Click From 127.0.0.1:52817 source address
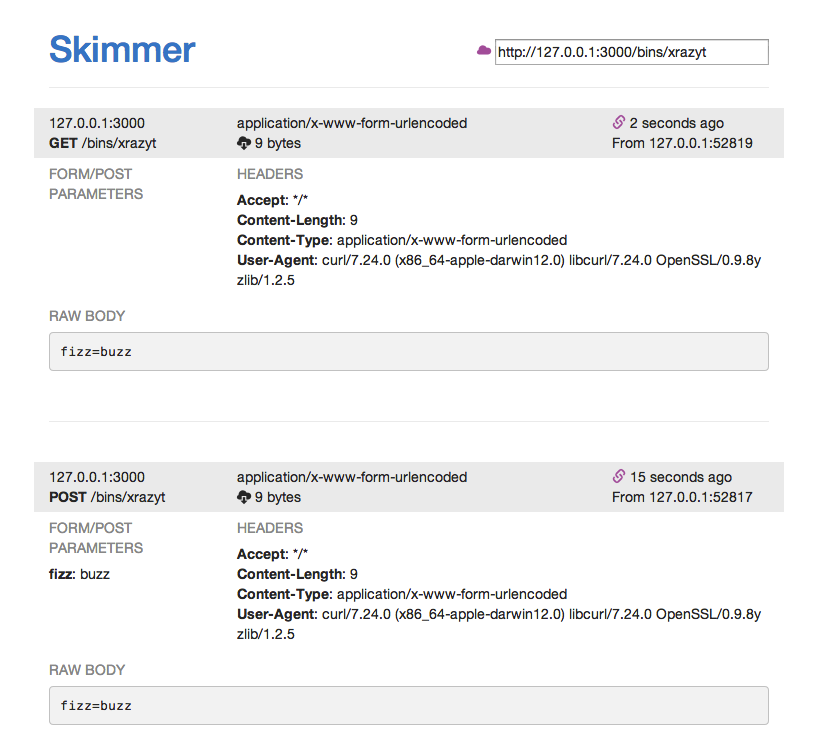The height and width of the screenshot is (750, 818). [682, 497]
